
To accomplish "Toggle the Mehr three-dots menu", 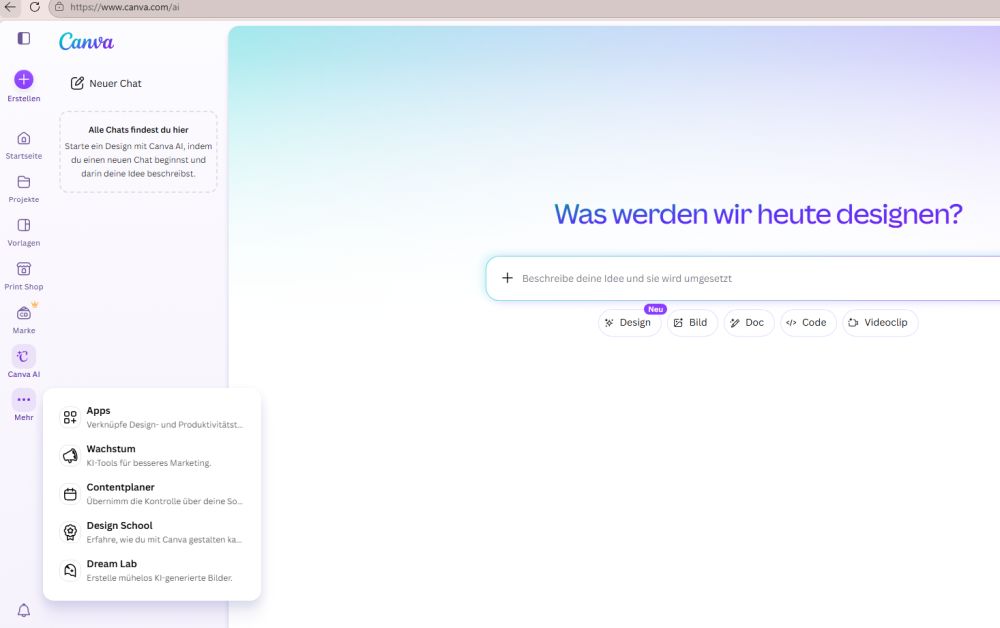I will click(24, 400).
